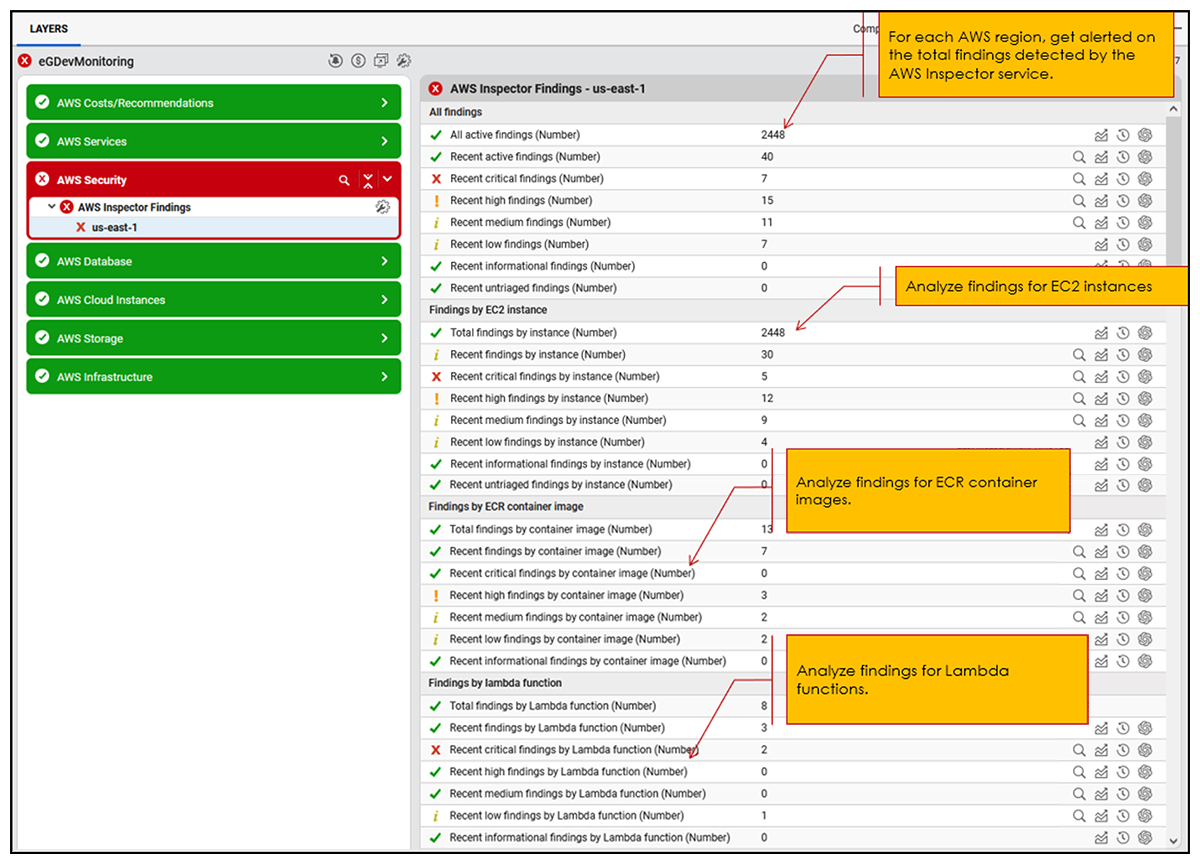The image size is (1200, 864).
Task: Collapse the AWS Inspector Findings tree node
Action: (x=52, y=207)
